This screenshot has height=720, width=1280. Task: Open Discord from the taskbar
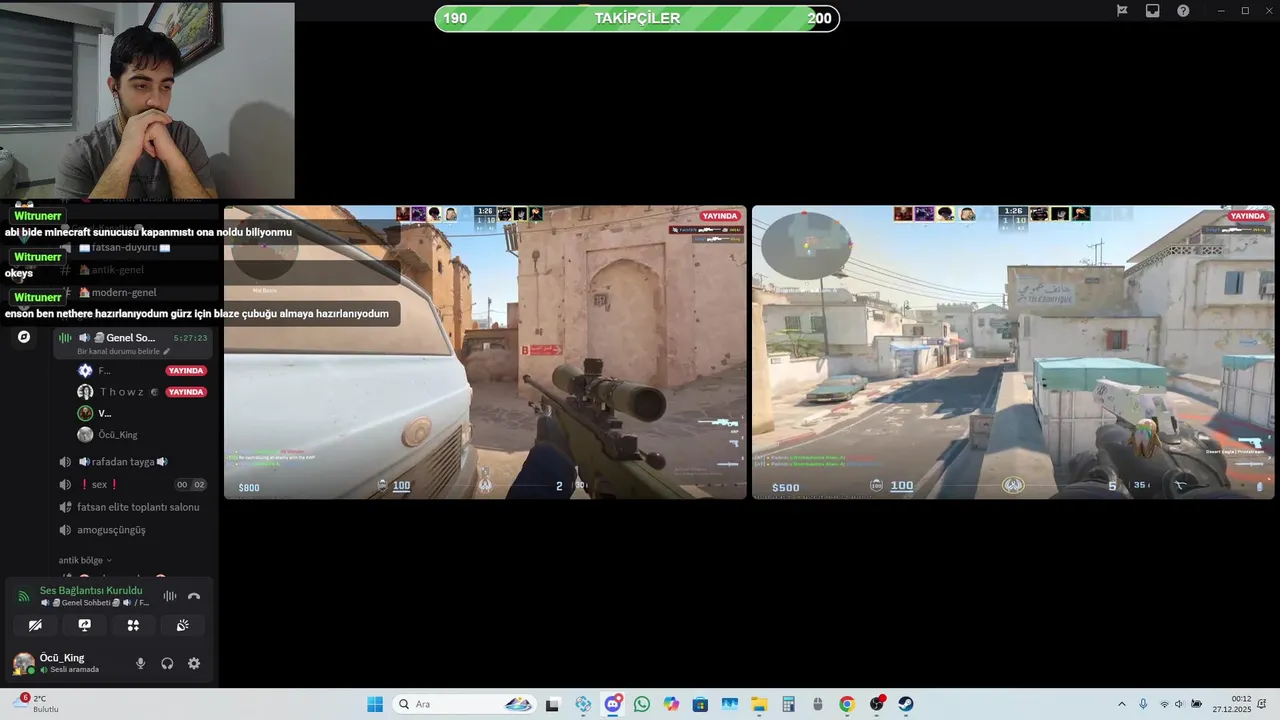pyautogui.click(x=613, y=704)
